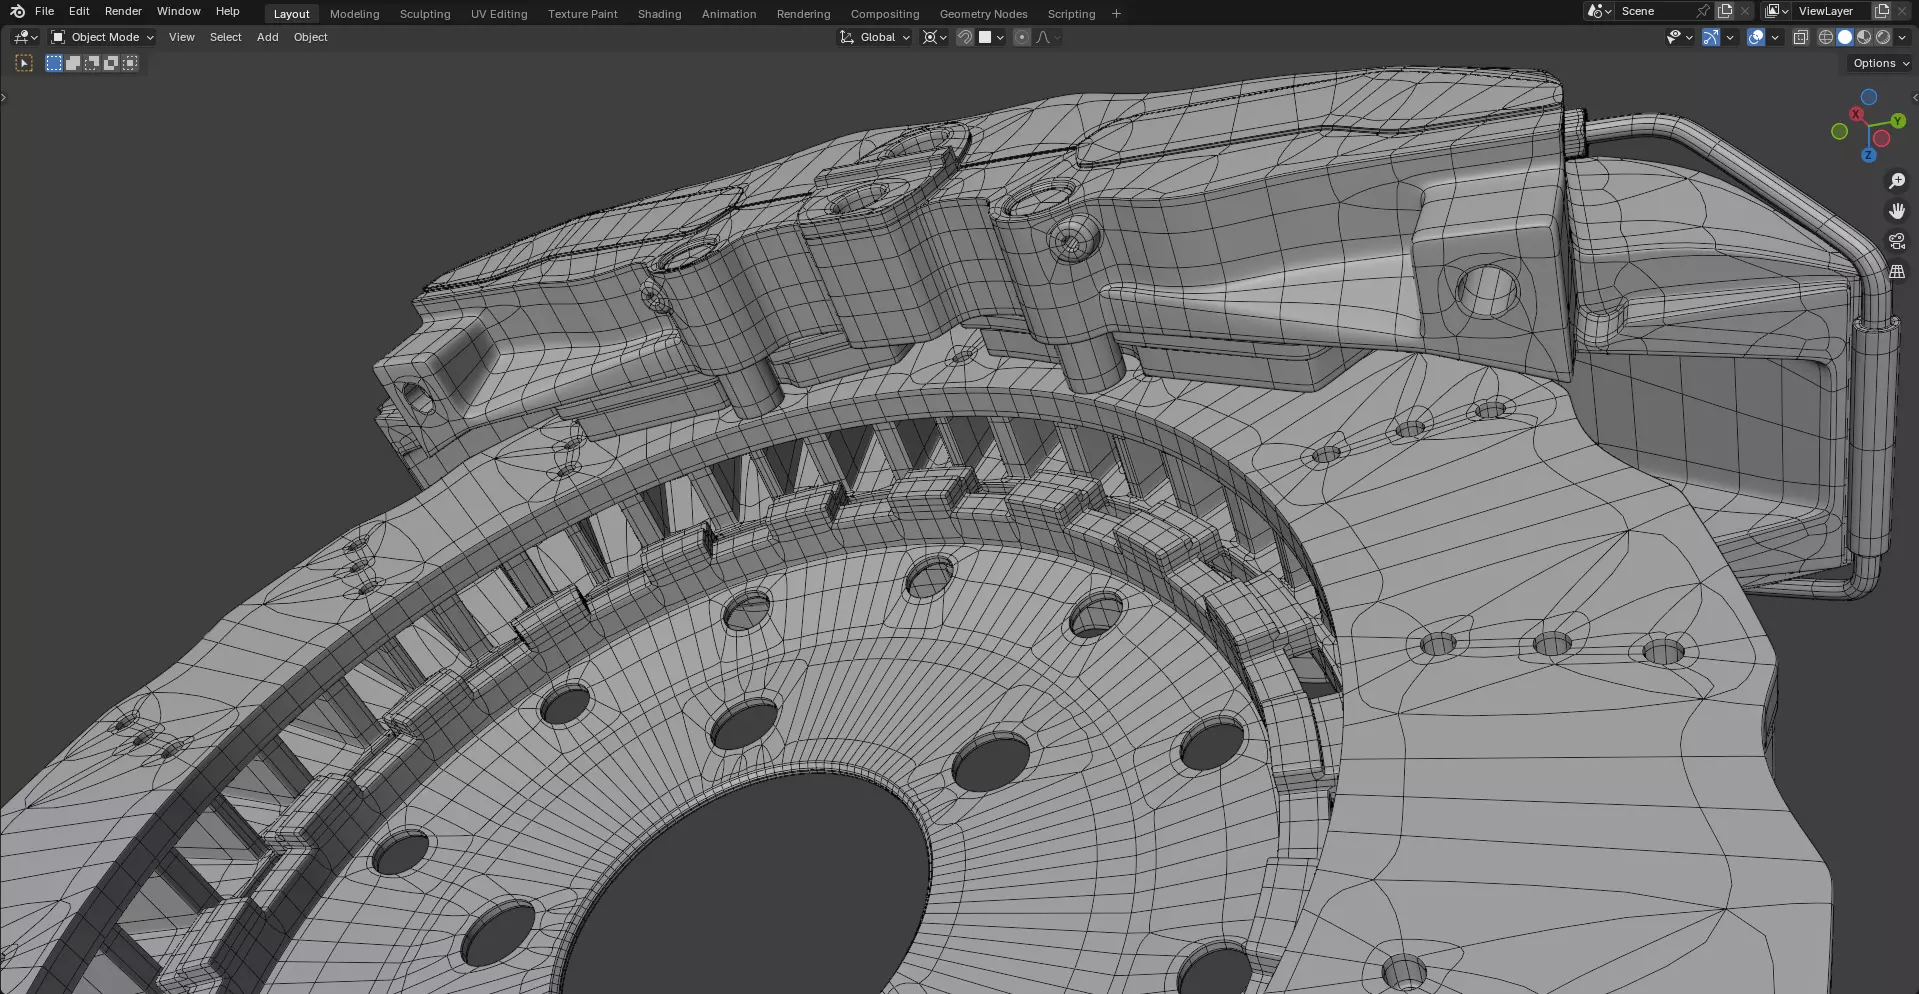Screen dimensions: 1919x994
Task: Open scene browse icon dropdown
Action: [x=1599, y=11]
